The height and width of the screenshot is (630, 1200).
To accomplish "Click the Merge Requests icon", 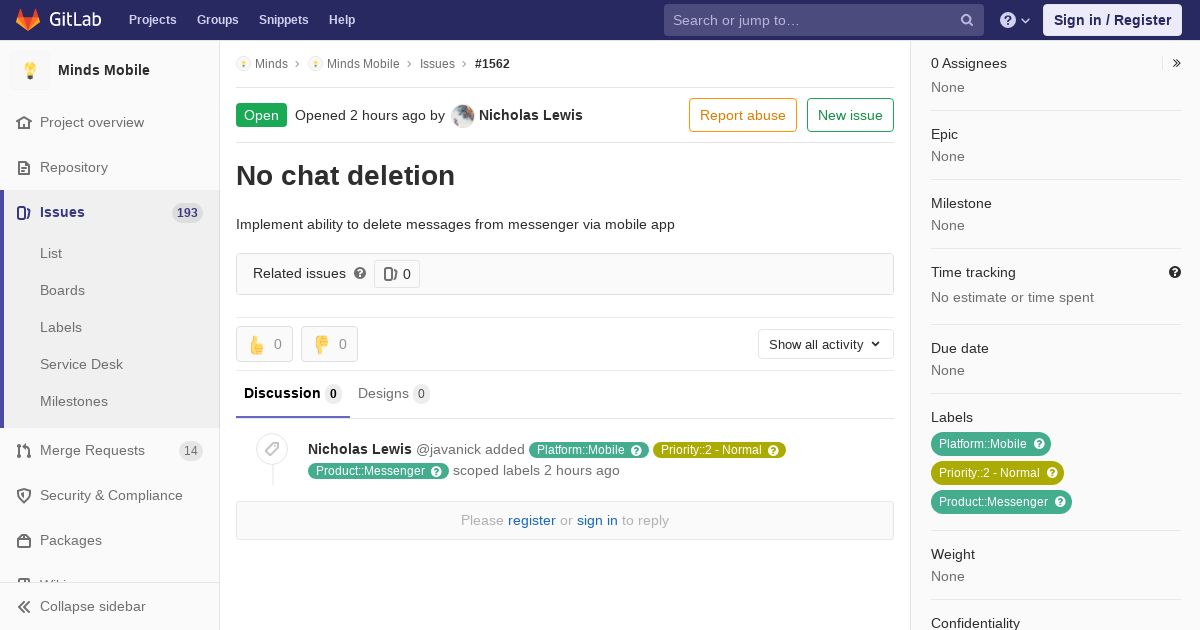I will 24,451.
